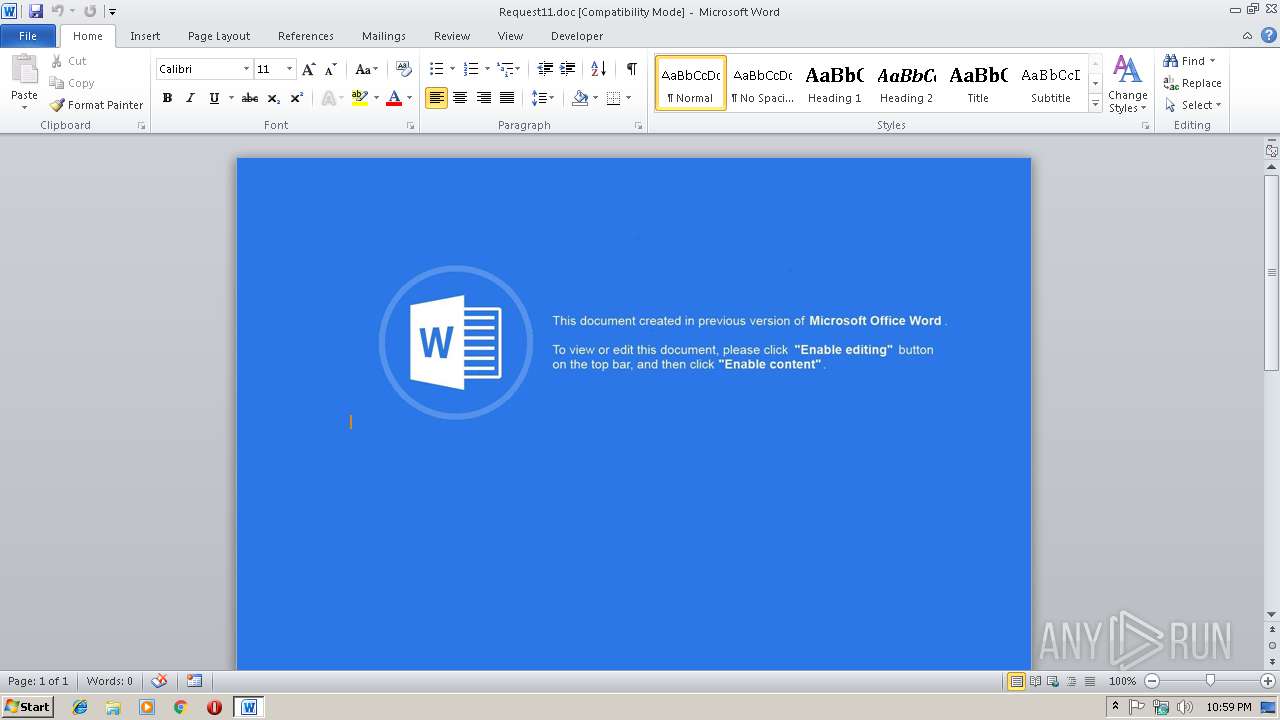Zoom out with the minus button
Screen dimensions: 1280x720
pos(1152,681)
